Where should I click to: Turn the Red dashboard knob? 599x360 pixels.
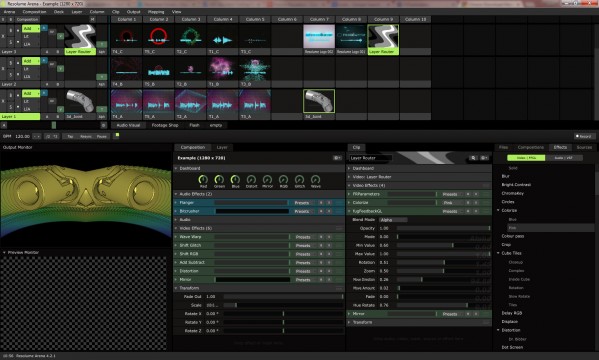[x=203, y=179]
